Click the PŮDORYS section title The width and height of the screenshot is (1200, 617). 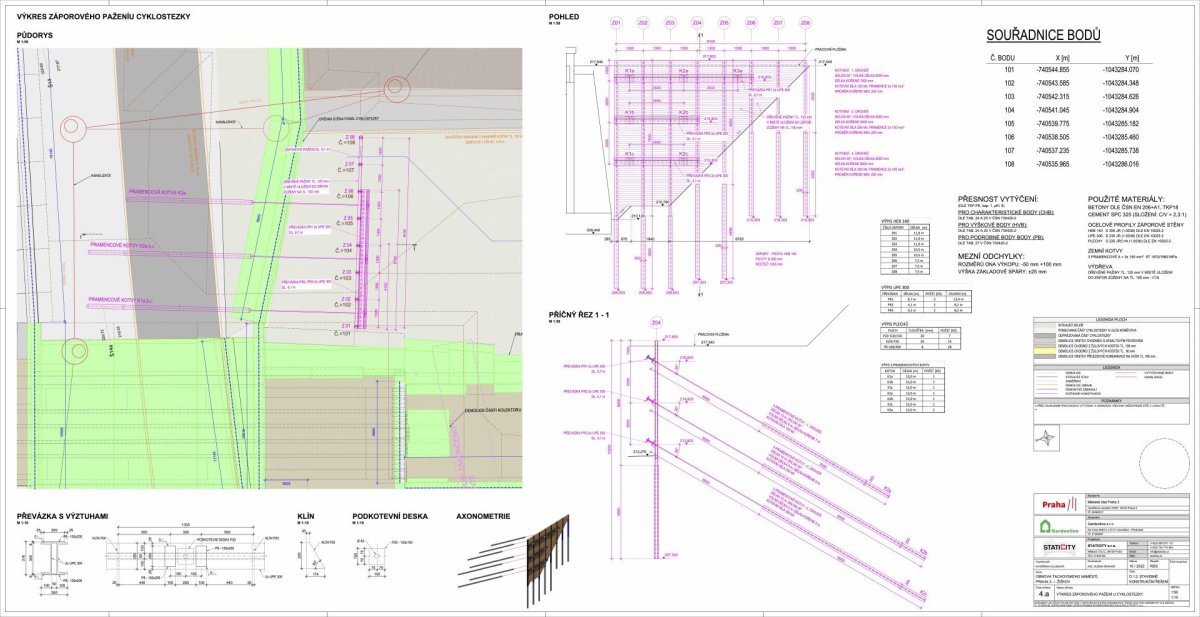(x=34, y=35)
